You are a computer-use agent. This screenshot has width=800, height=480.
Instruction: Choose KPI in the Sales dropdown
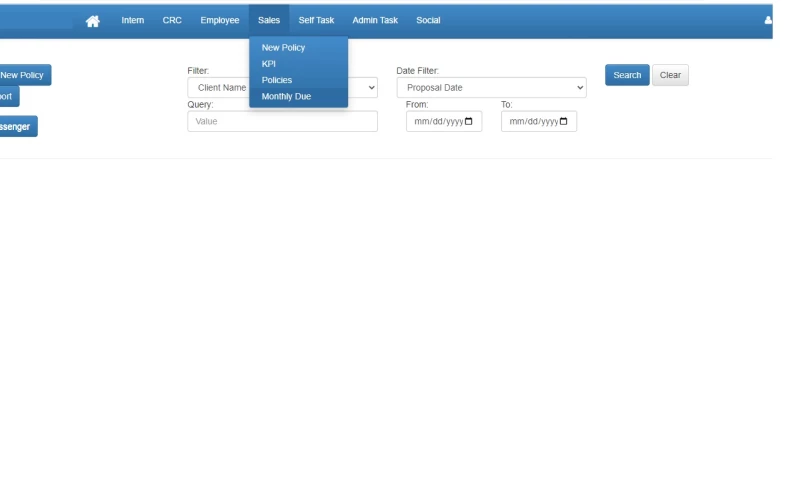268,63
